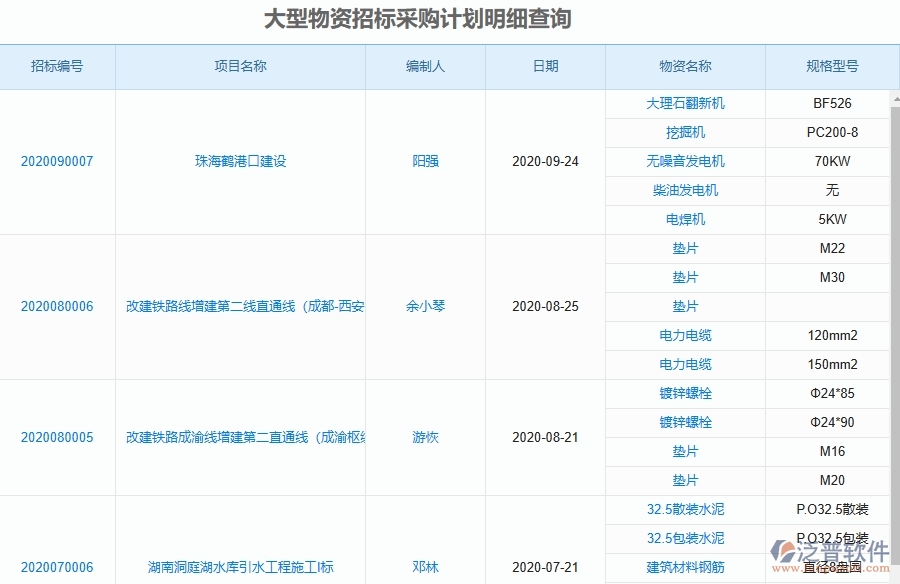Open project 湖南洞庭湖水库引水工程施工标

coord(239,567)
